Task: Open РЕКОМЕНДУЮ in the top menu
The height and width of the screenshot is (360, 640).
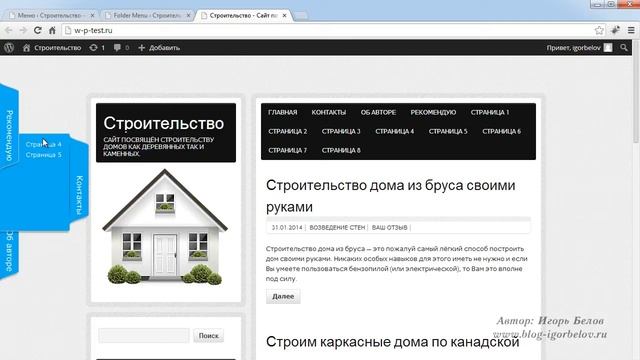Action: pos(433,112)
